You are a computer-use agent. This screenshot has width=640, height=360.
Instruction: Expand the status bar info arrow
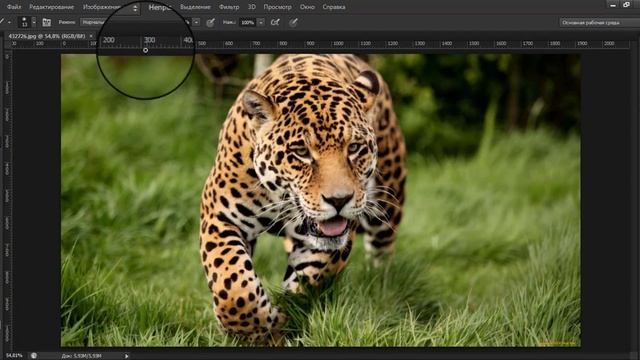tap(127, 356)
